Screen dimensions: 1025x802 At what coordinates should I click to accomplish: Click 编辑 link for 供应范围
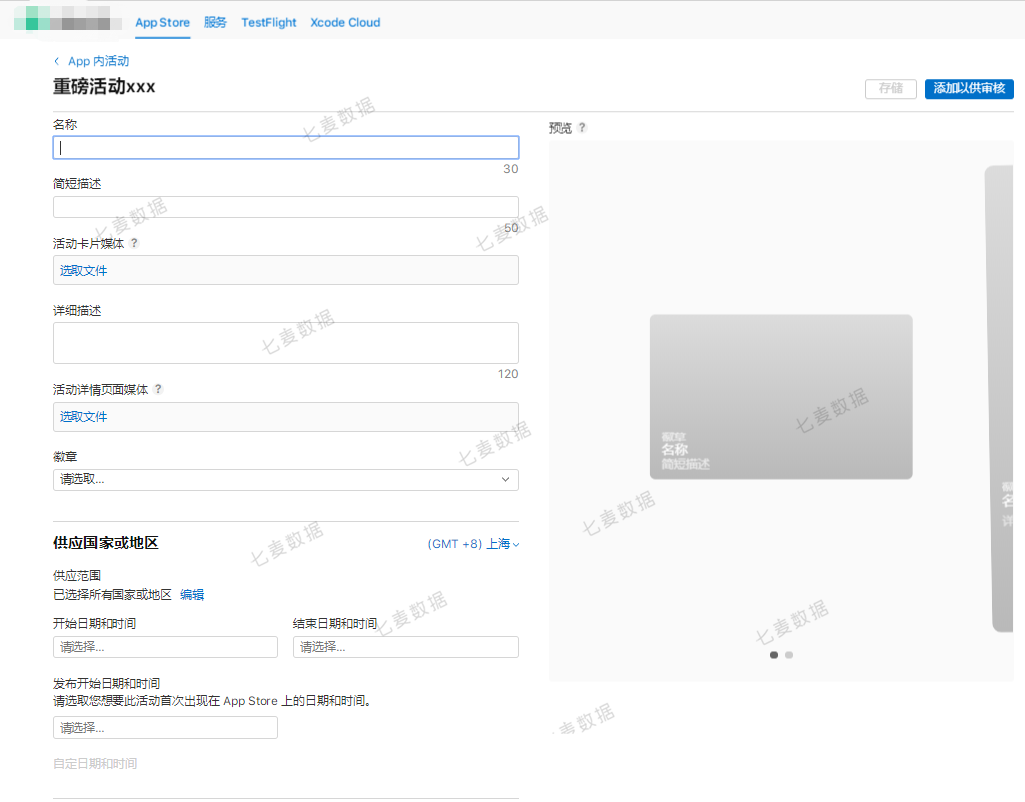[192, 595]
